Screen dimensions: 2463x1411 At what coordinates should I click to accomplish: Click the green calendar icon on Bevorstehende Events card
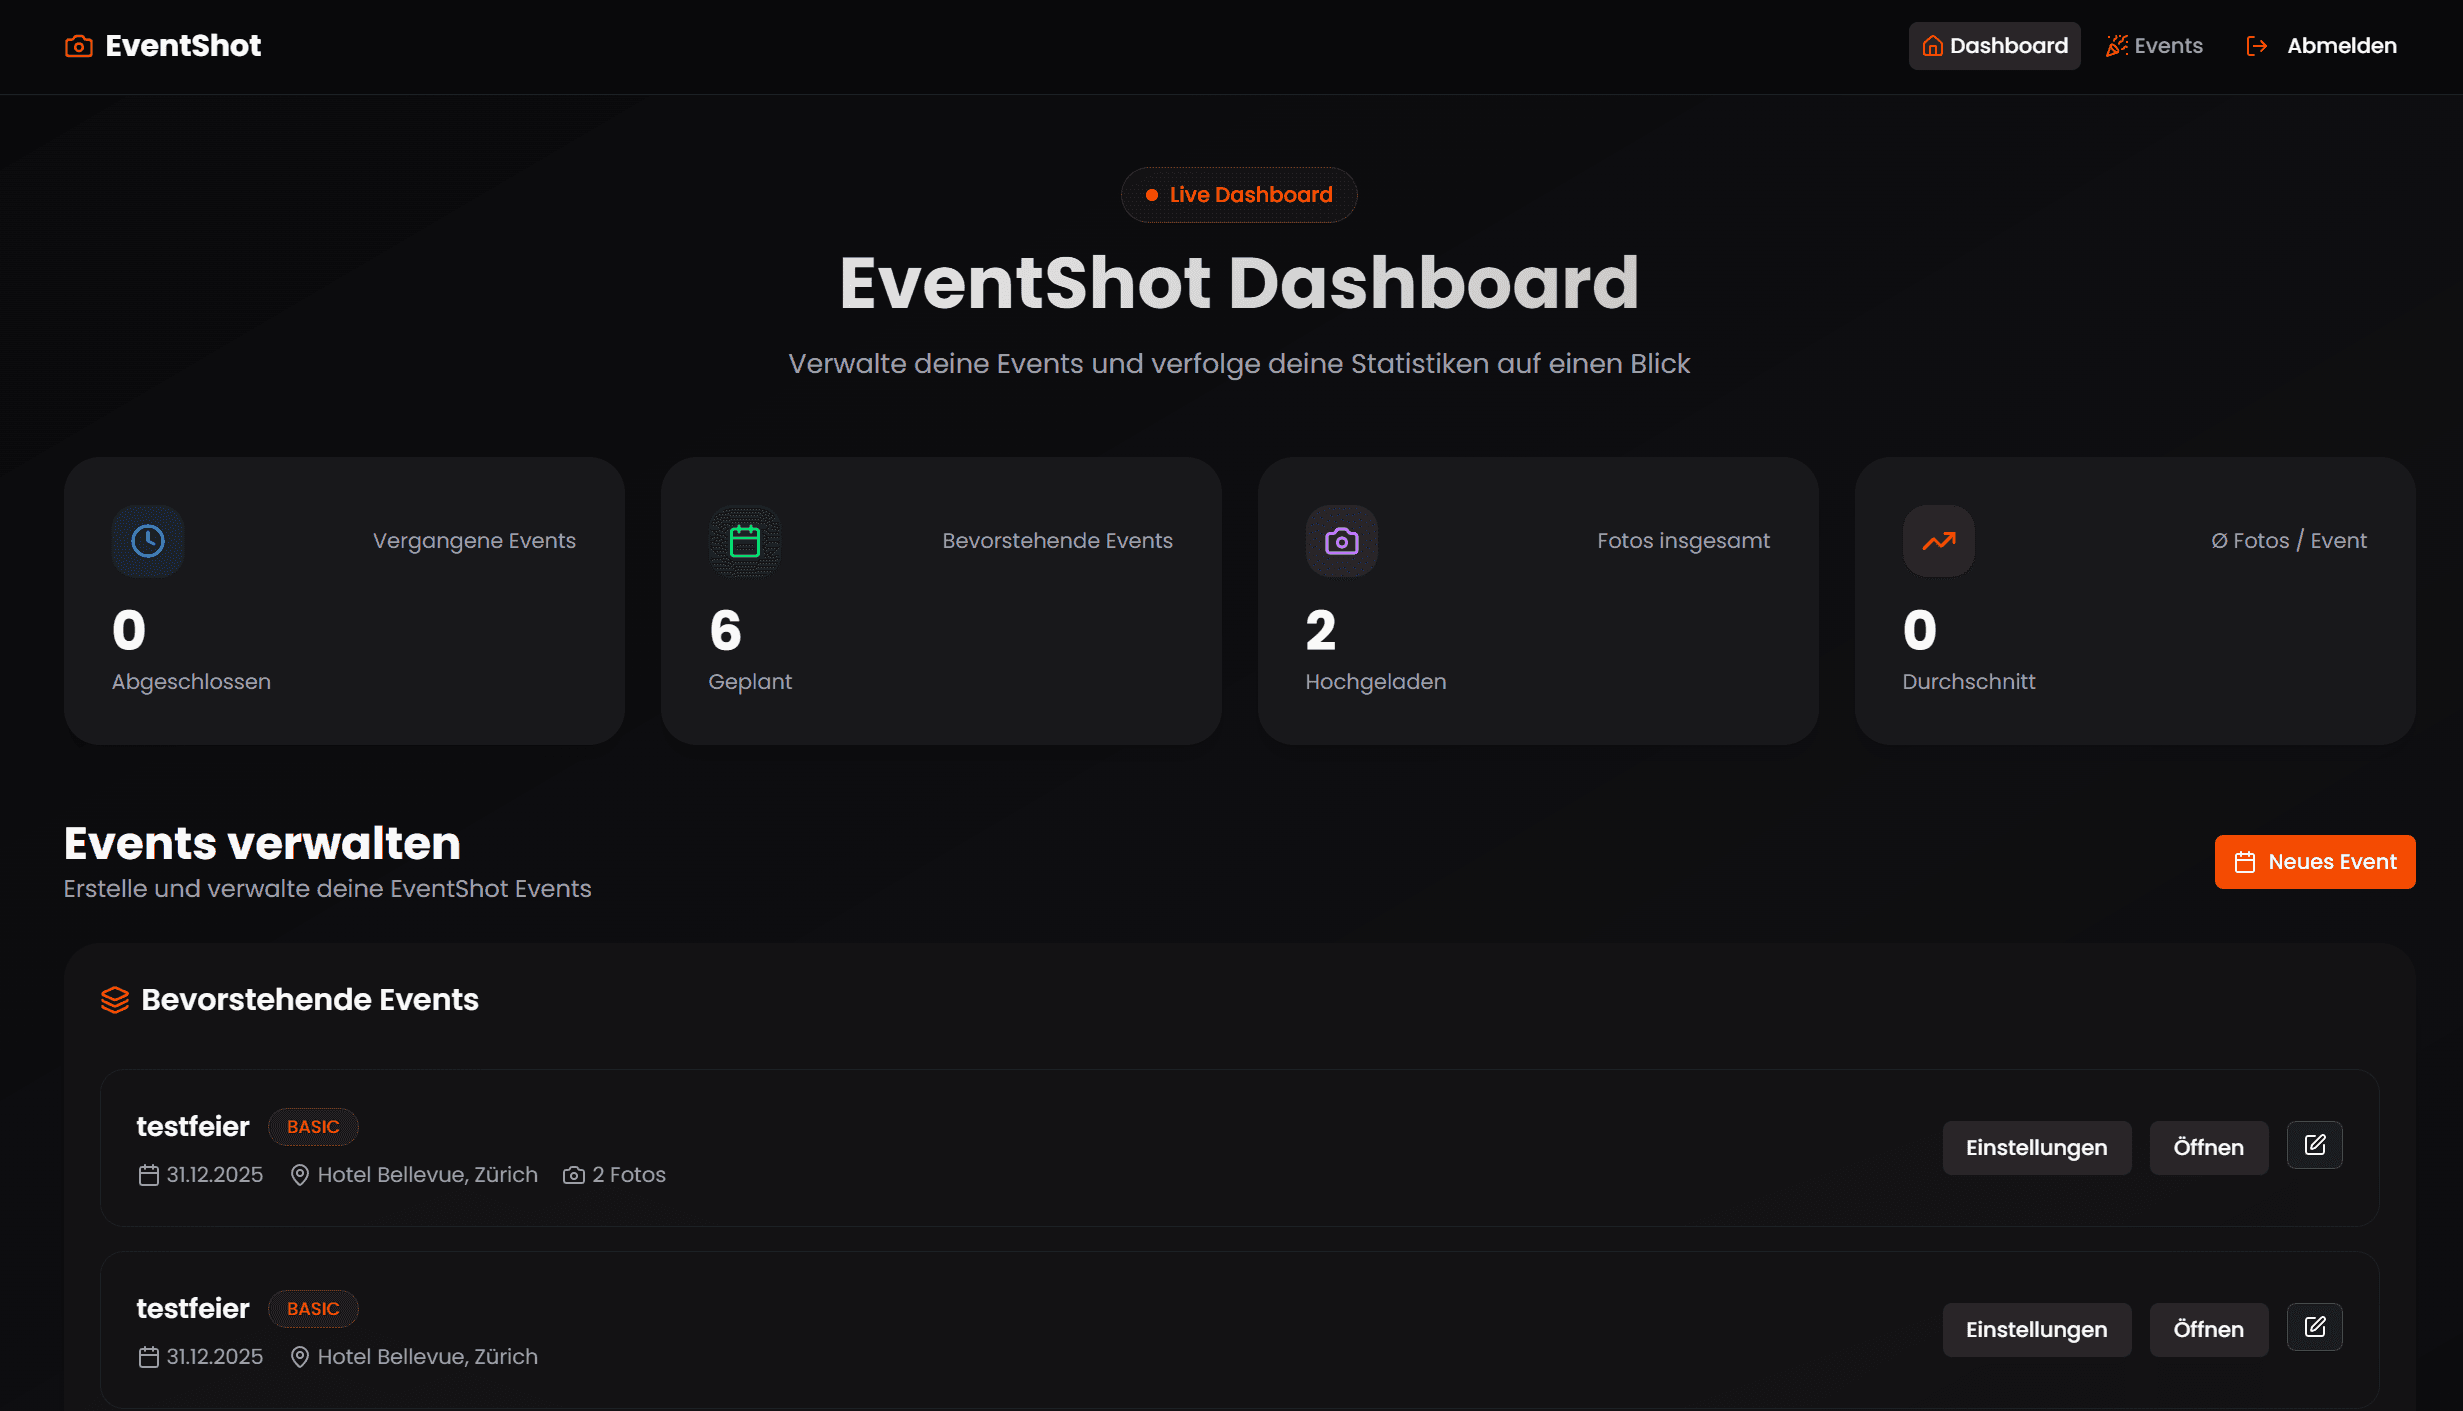click(744, 541)
